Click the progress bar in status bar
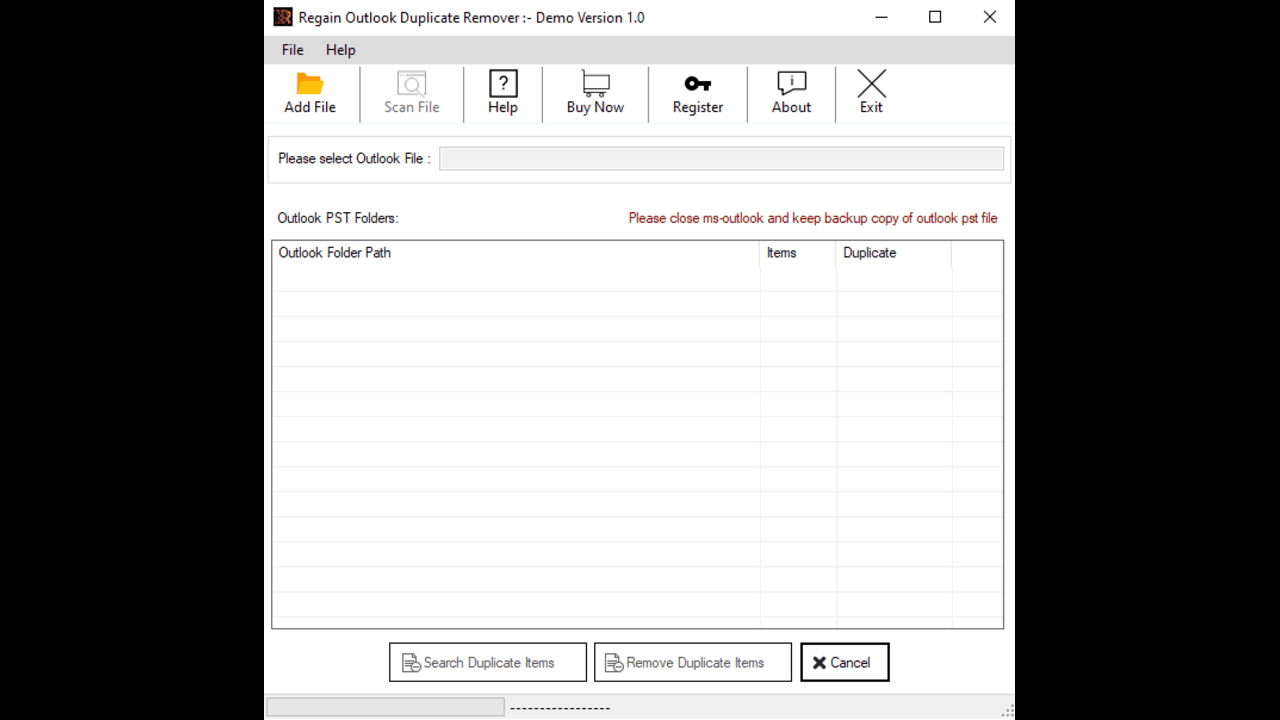1280x720 pixels. pyautogui.click(x=386, y=707)
